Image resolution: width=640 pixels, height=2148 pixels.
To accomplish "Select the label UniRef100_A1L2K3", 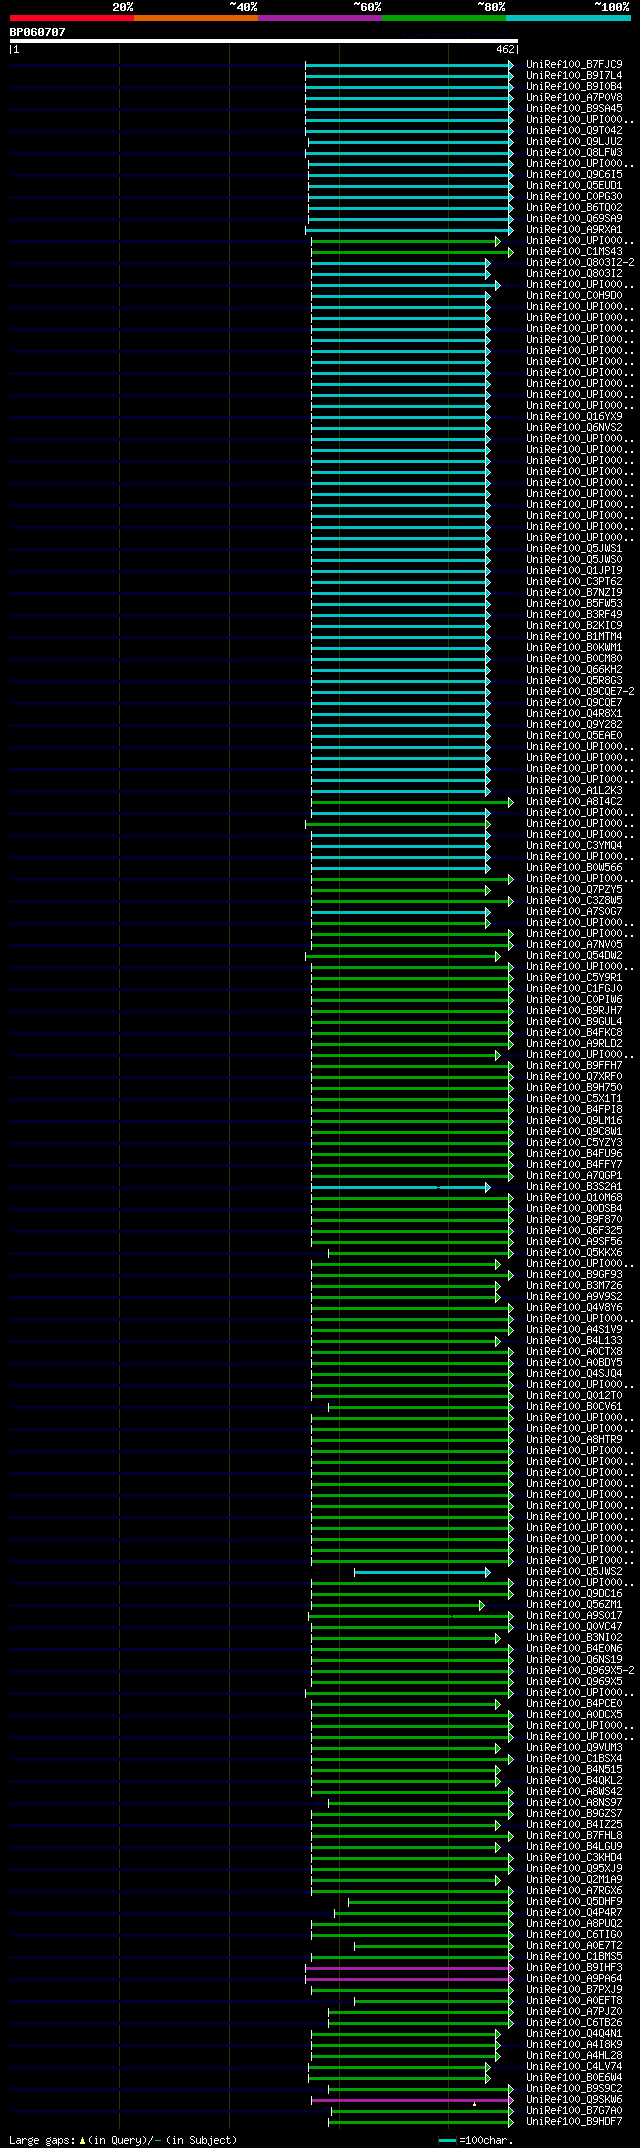I will click(574, 790).
